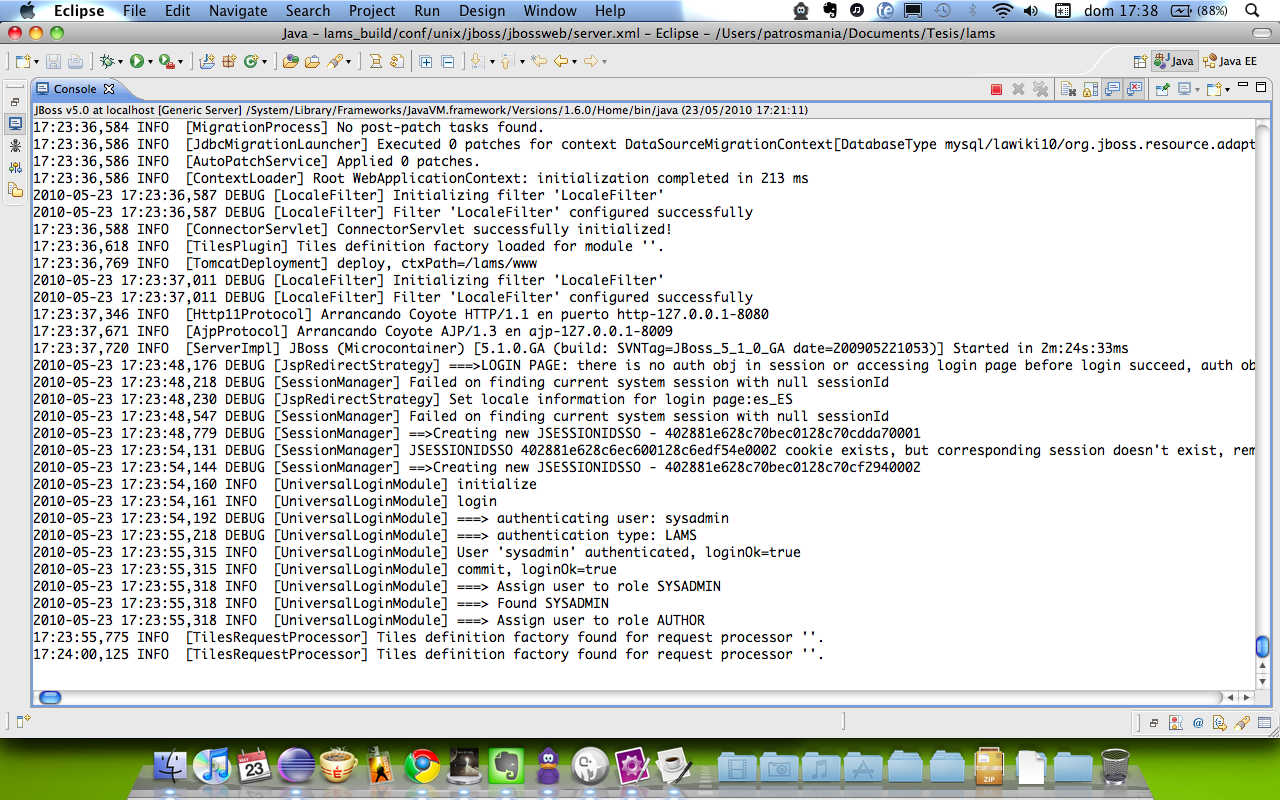Click the Clear Console icon
This screenshot has height=800, width=1280.
(x=1067, y=90)
